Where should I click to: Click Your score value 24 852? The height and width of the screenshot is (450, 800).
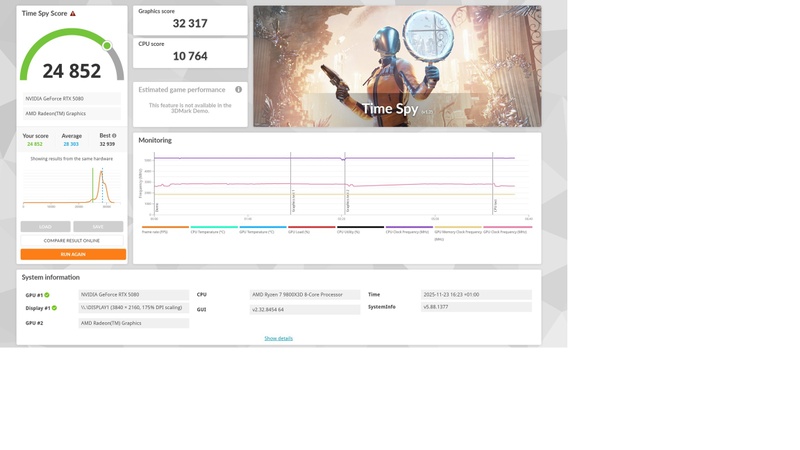pos(35,144)
